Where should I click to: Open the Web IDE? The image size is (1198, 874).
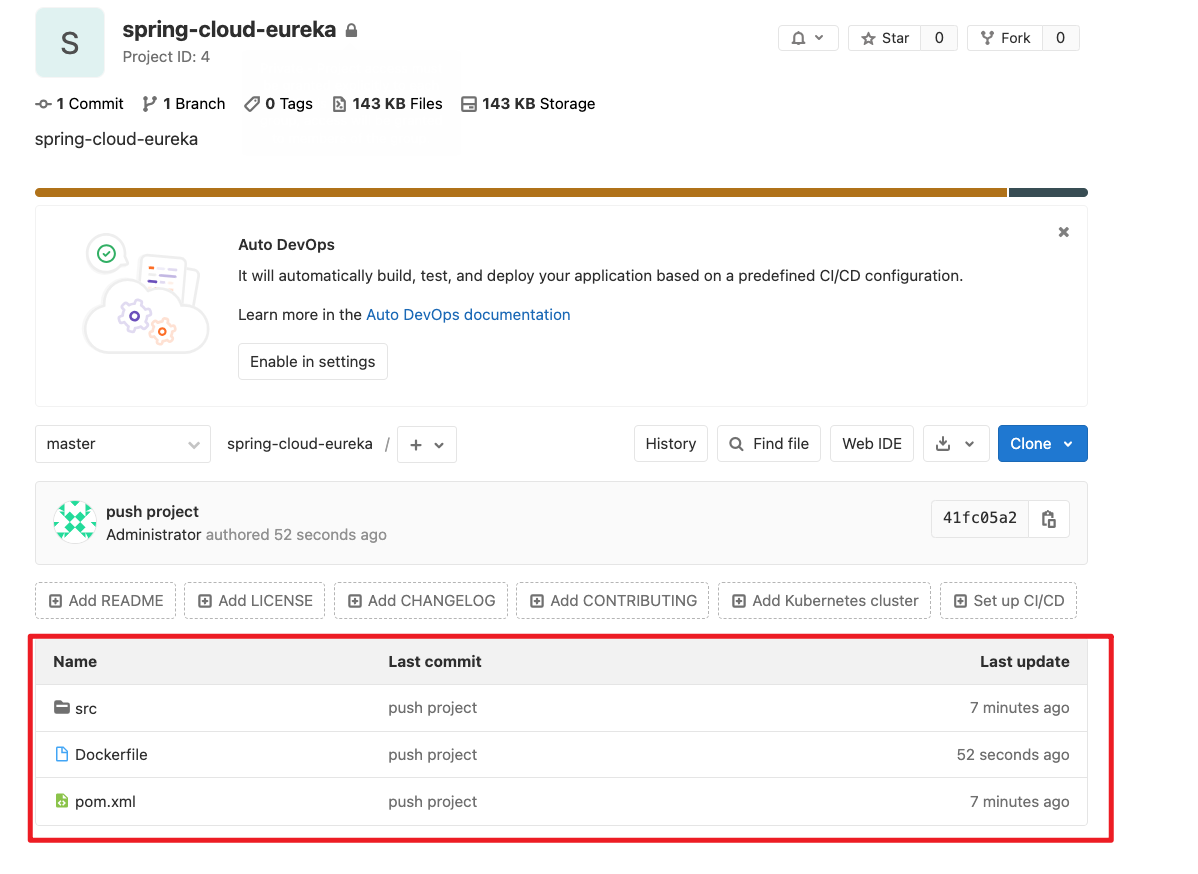(872, 444)
